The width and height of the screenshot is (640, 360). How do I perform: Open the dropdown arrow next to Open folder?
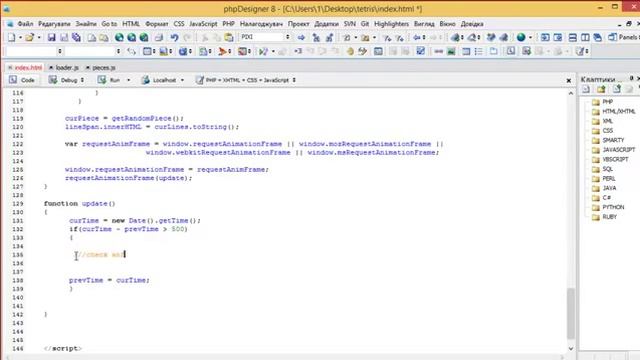39,38
